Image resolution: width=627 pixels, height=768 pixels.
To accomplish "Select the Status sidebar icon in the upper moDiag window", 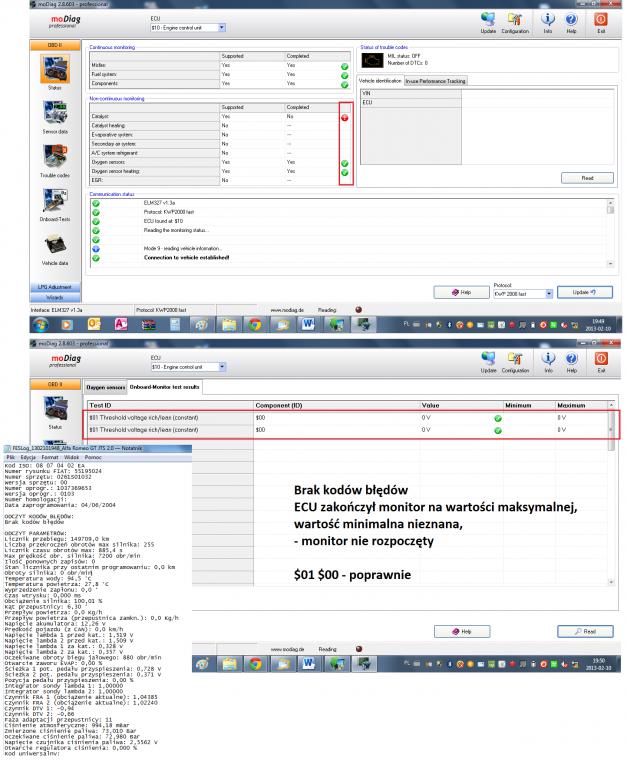I will pyautogui.click(x=55, y=72).
